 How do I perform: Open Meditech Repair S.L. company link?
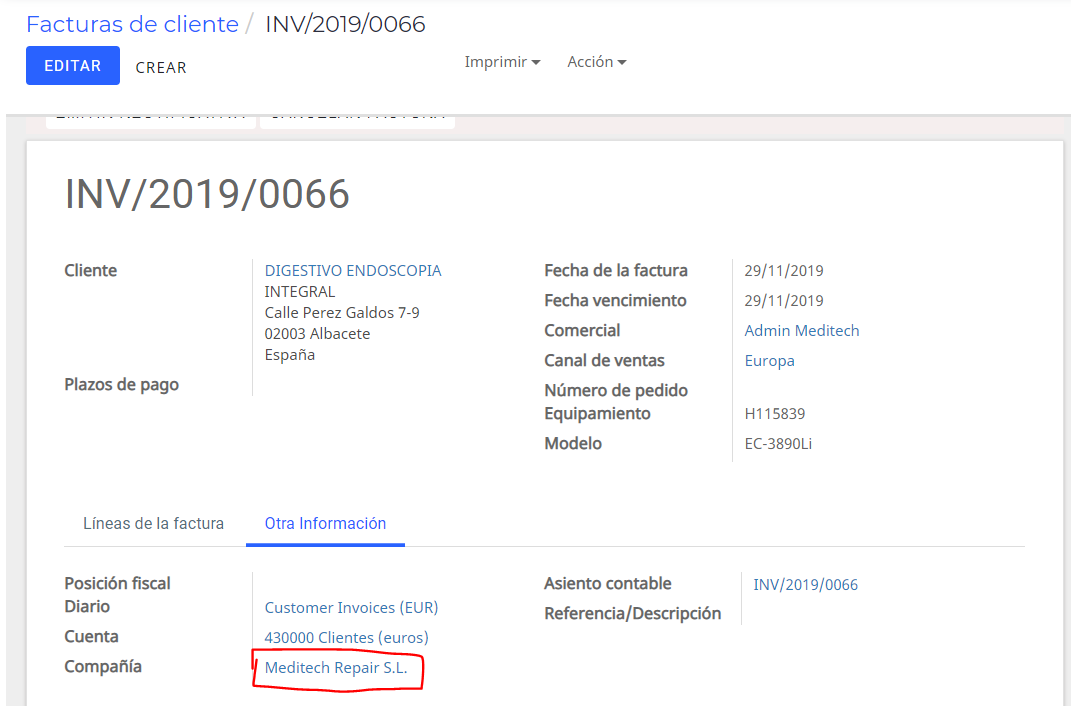point(335,668)
